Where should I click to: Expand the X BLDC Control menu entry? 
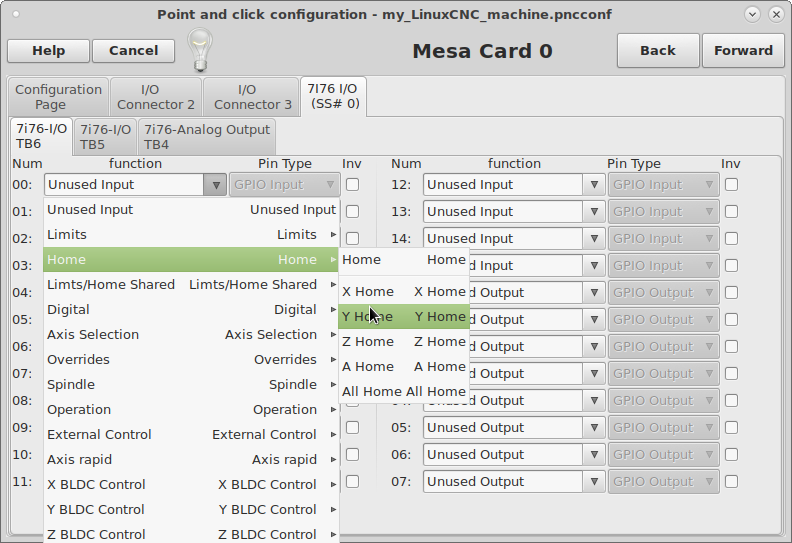coord(191,484)
